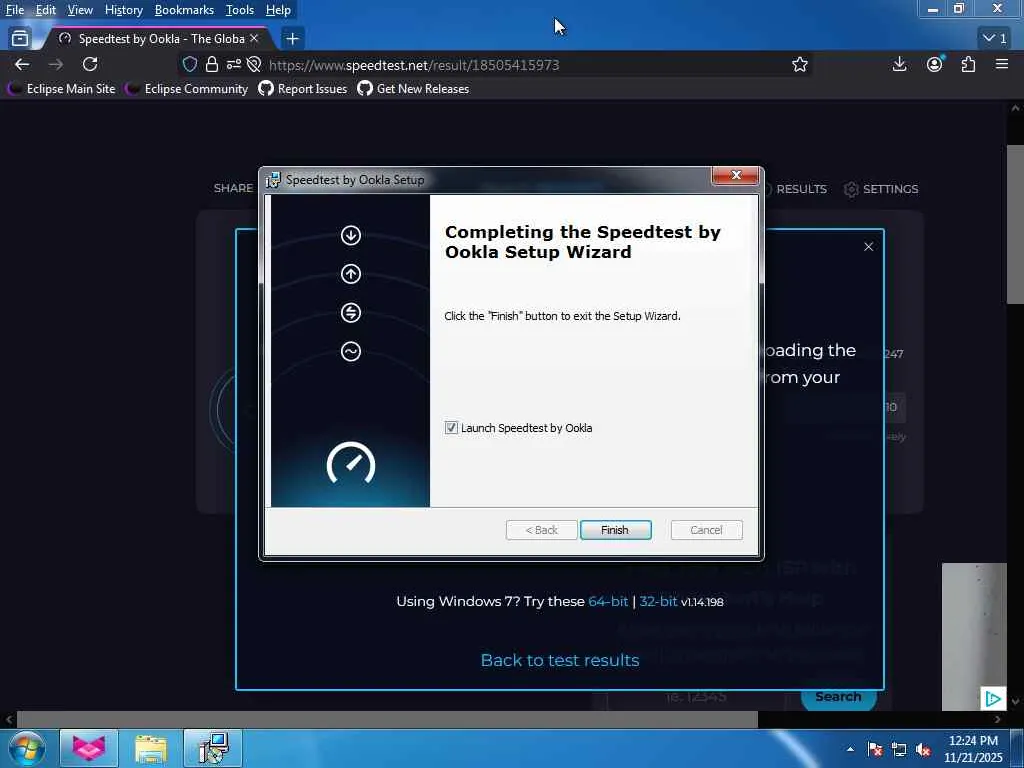Viewport: 1024px width, 768px height.
Task: Open the hamburger application menu
Action: tap(1002, 64)
